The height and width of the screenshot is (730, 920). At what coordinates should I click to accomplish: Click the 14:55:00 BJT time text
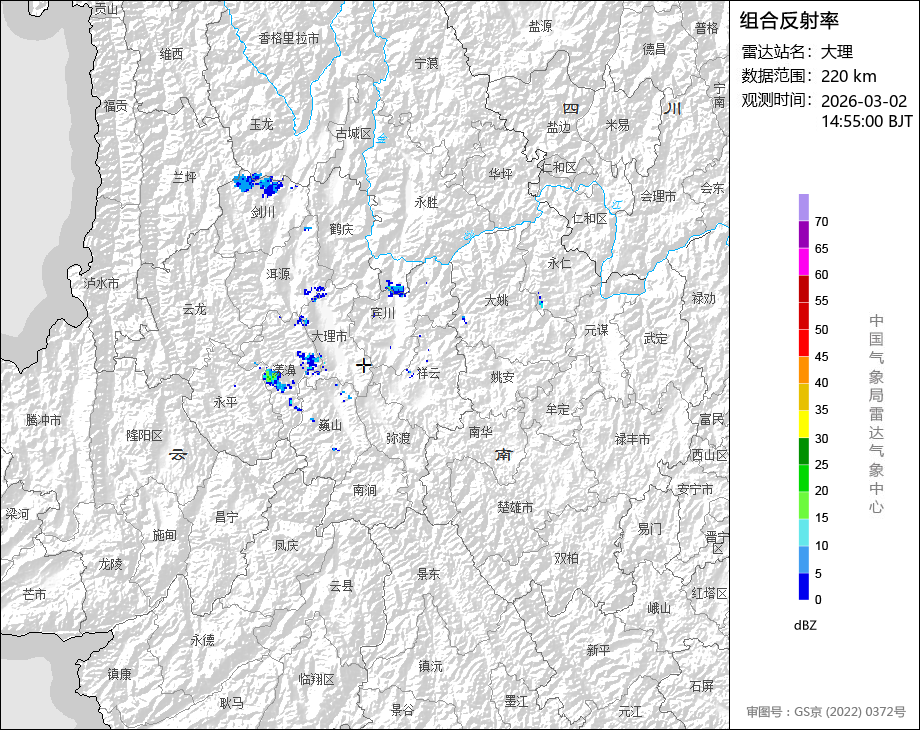(x=867, y=121)
